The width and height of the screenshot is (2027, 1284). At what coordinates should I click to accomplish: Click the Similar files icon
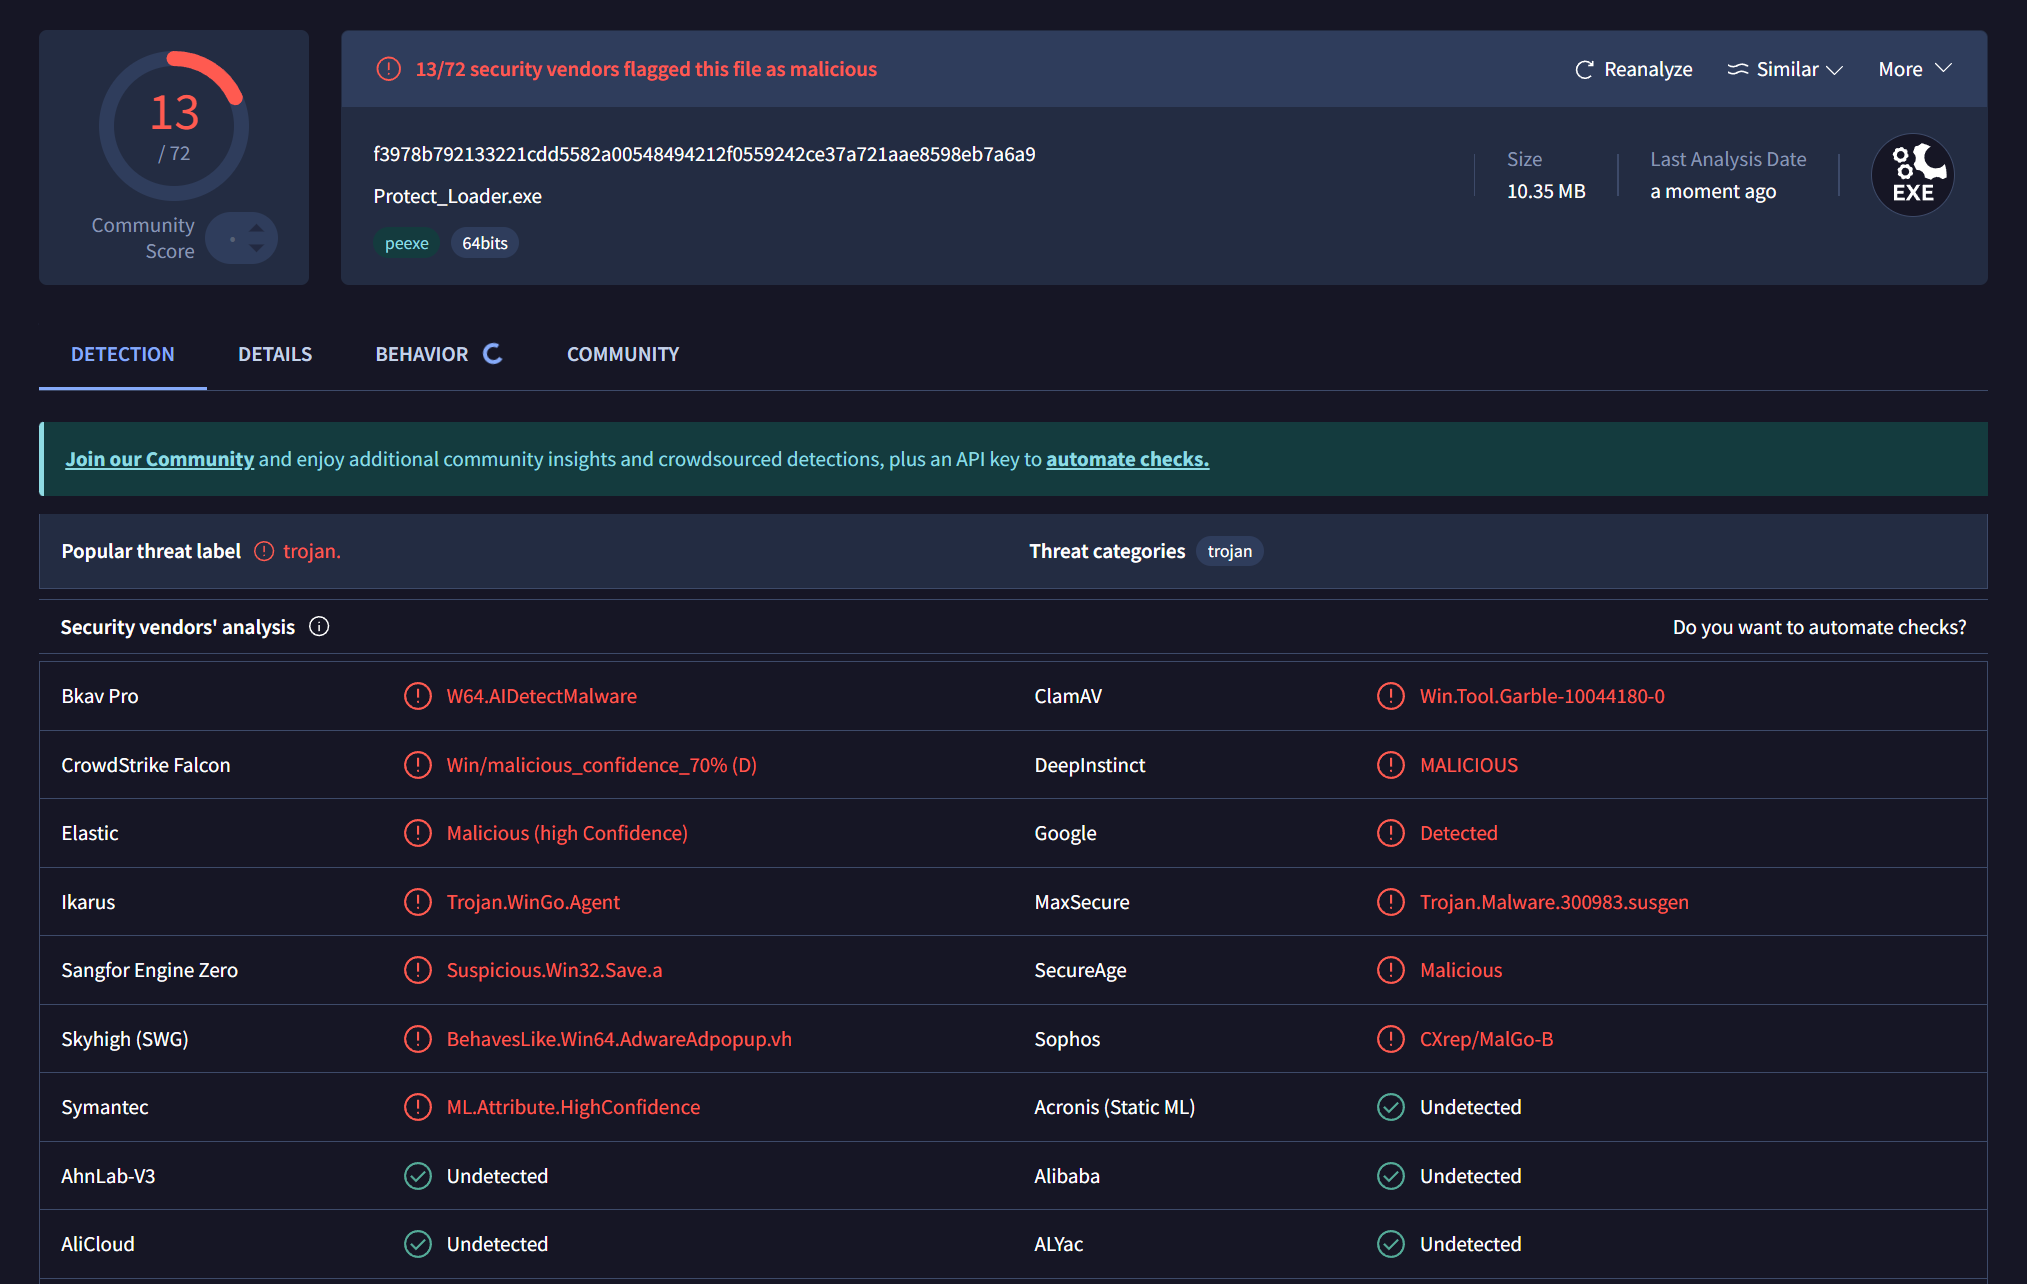tap(1738, 70)
